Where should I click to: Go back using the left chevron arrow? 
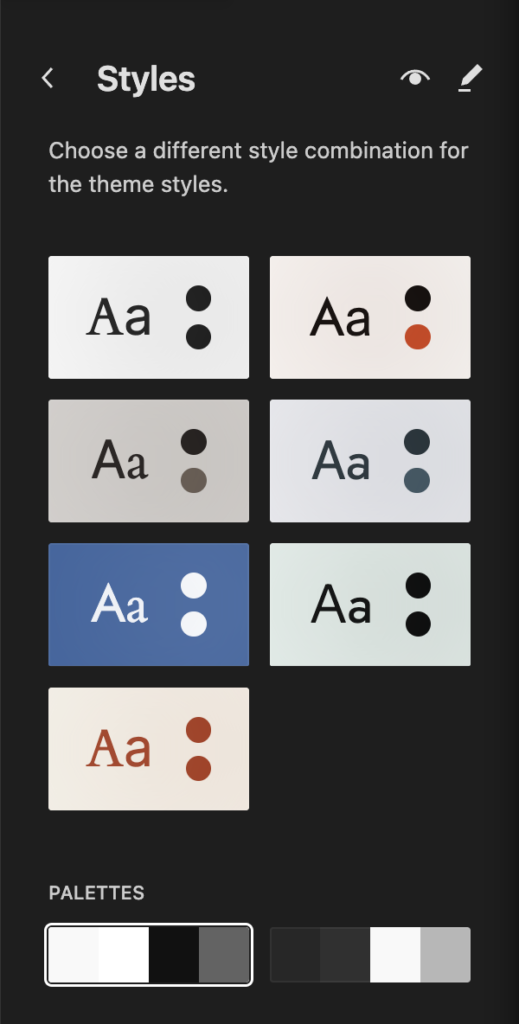point(47,78)
